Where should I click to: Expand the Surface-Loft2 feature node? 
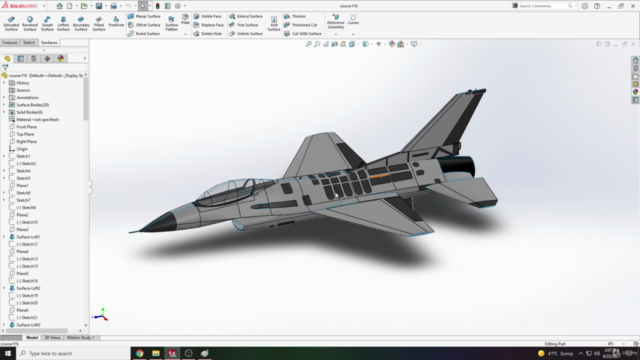click(x=4, y=288)
